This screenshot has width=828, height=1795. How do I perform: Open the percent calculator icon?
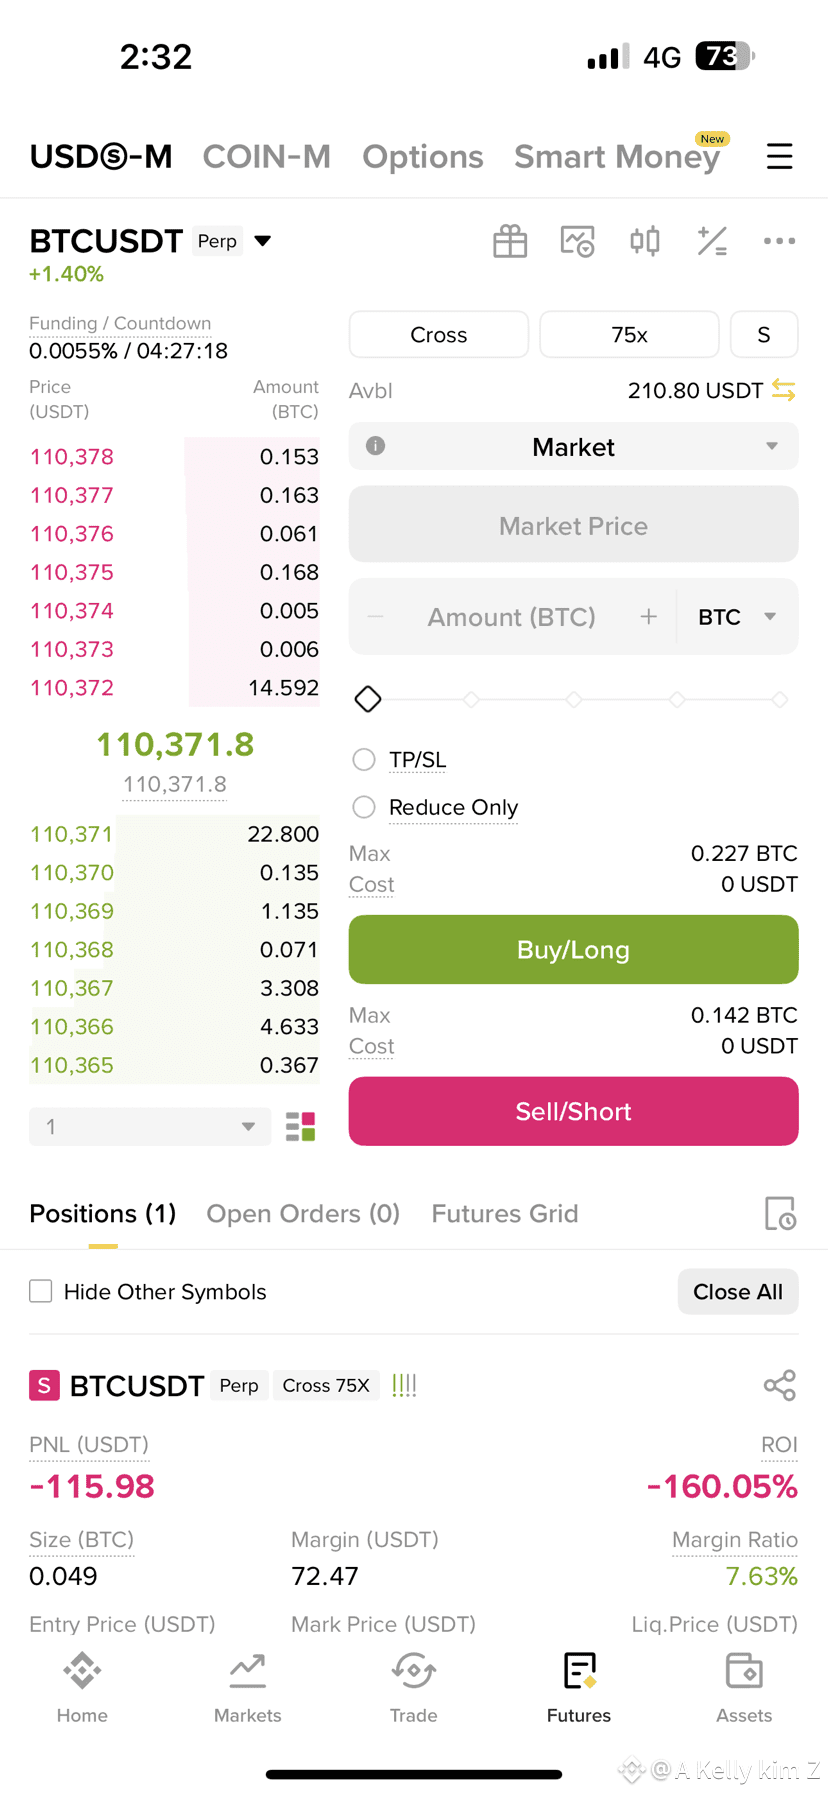712,241
